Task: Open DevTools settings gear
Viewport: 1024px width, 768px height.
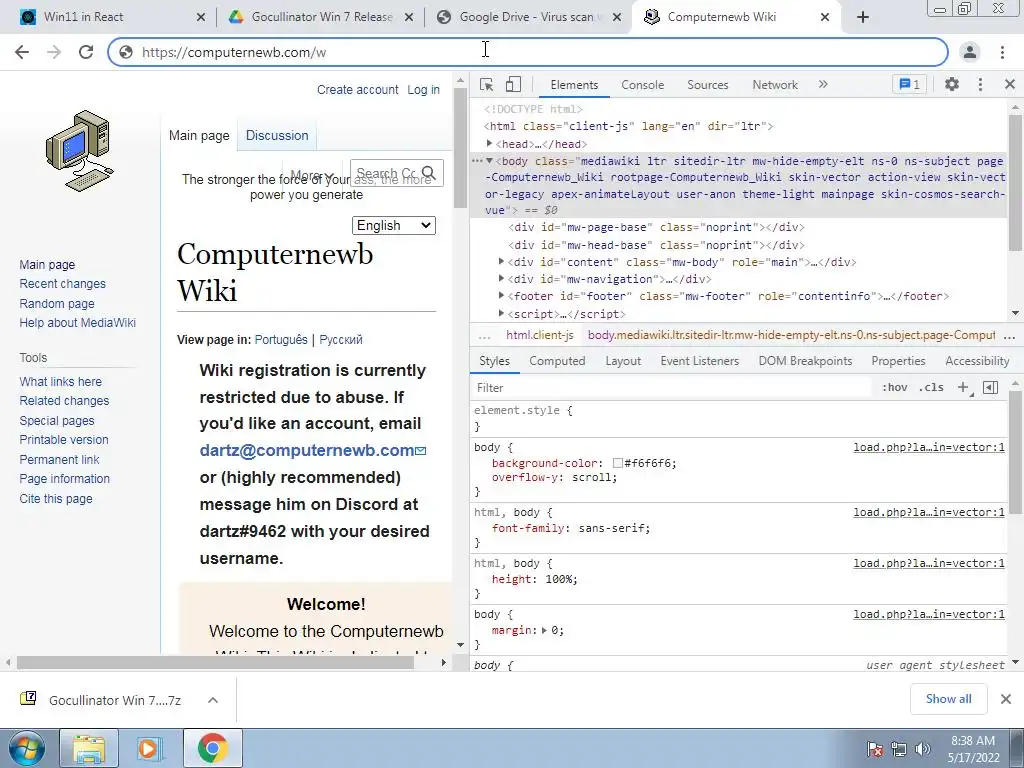Action: 952,84
